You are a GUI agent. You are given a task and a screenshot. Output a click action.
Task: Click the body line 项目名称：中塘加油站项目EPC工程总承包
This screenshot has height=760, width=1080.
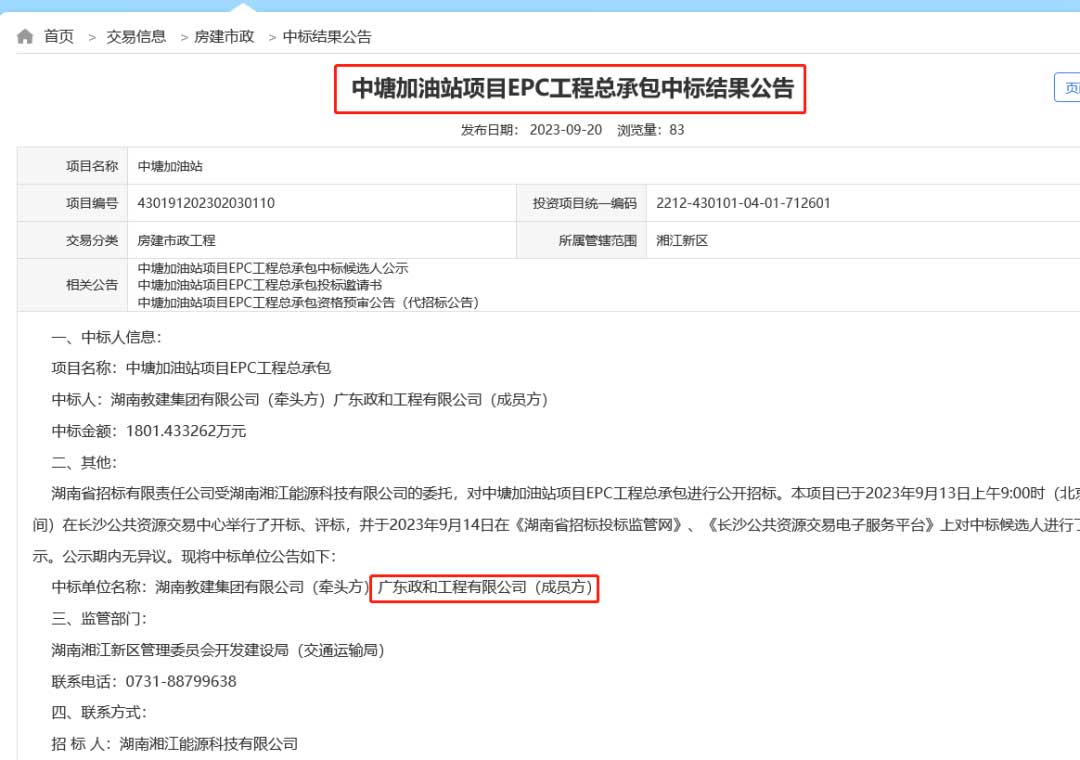click(191, 368)
